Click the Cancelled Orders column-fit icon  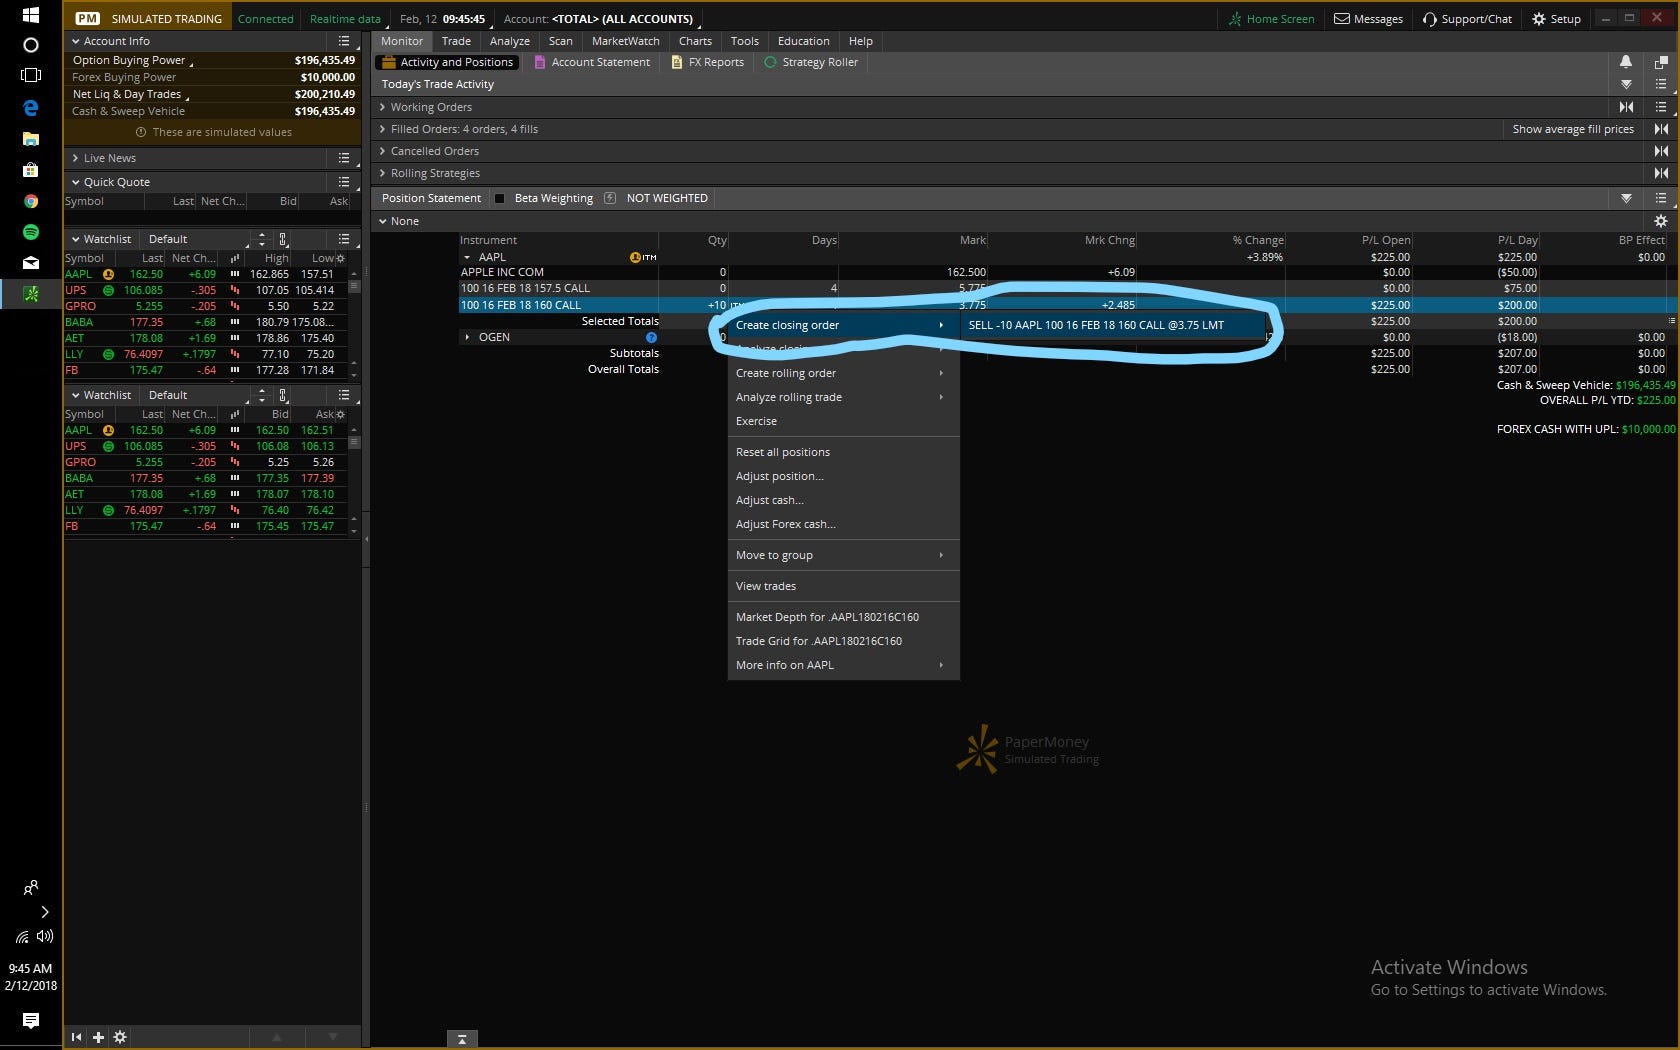coord(1661,151)
